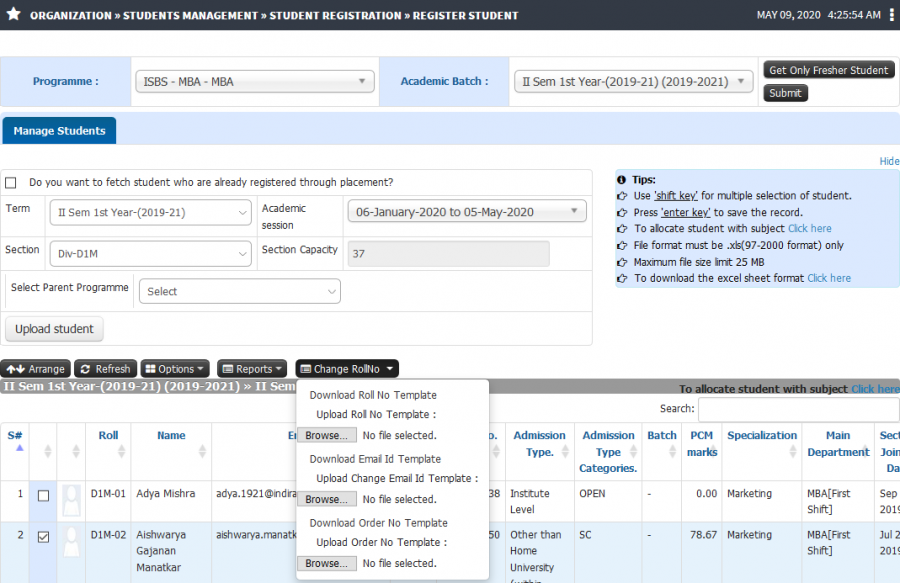The height and width of the screenshot is (583, 900).
Task: Click the Institute Level admission type cell
Action: click(x=530, y=502)
